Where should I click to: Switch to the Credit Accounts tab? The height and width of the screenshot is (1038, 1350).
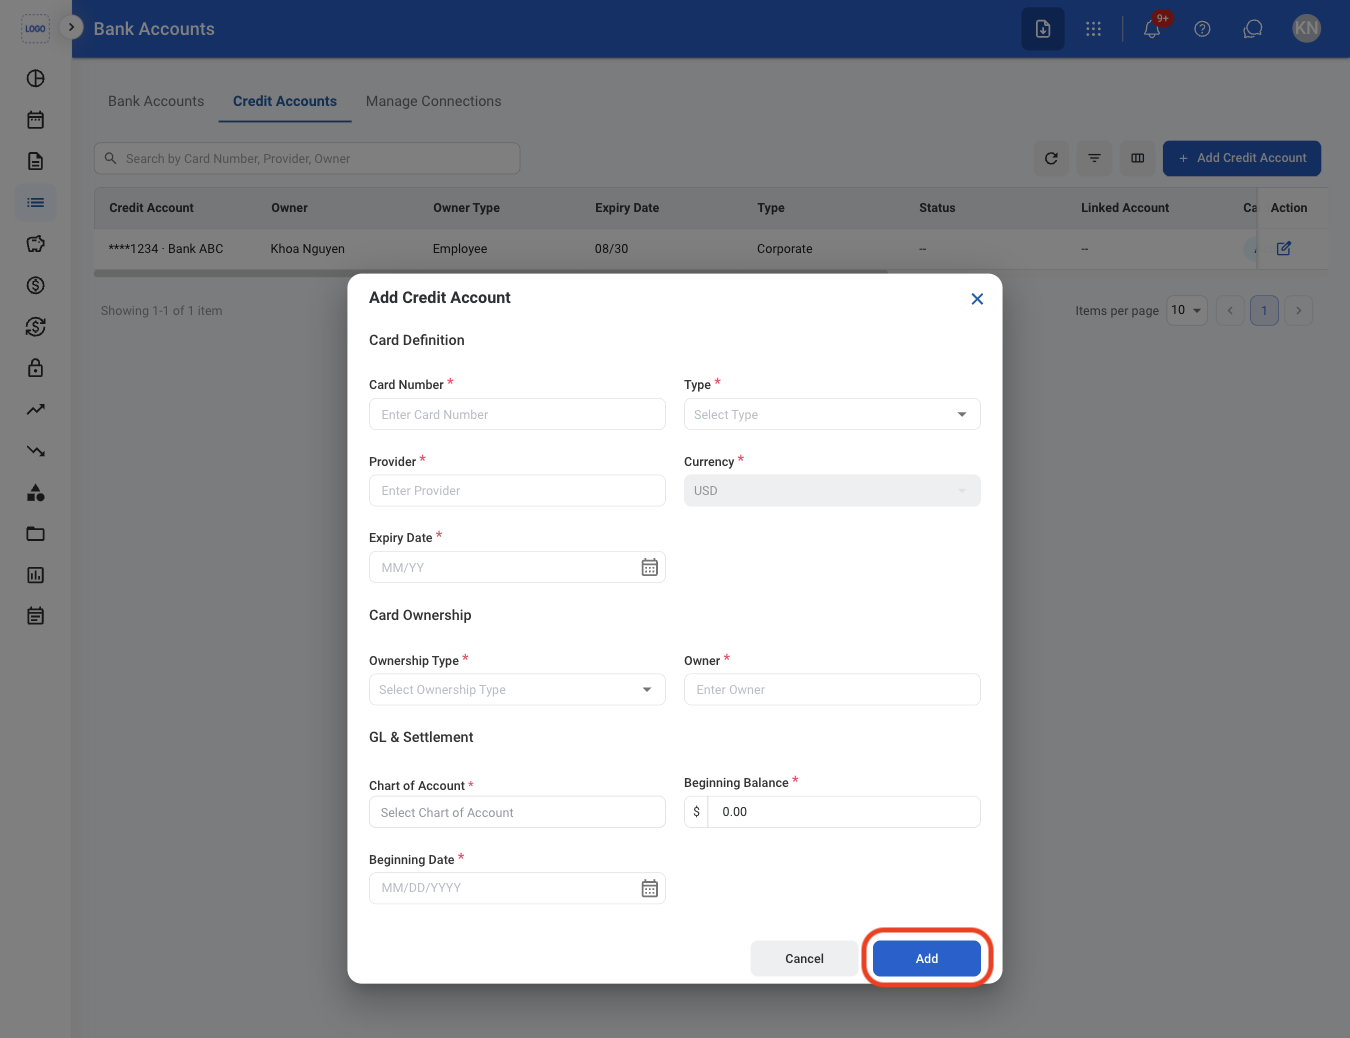click(x=285, y=101)
